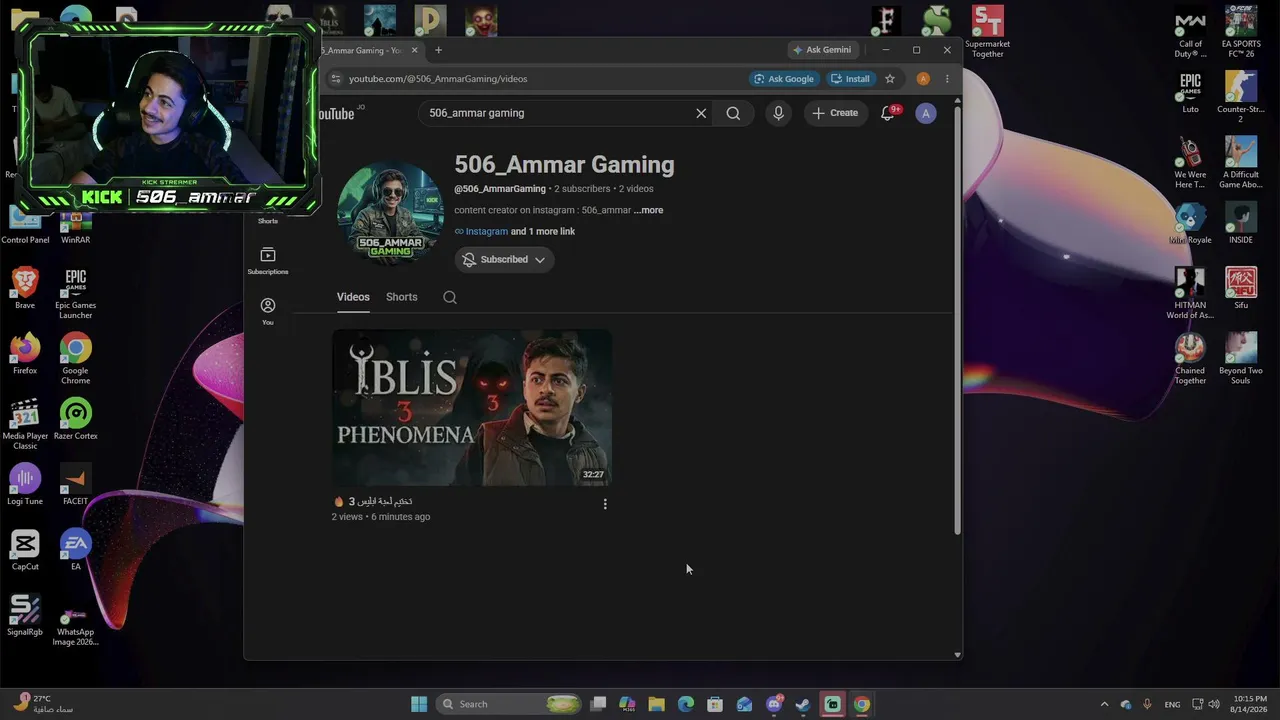Image resolution: width=1280 pixels, height=720 pixels.
Task: Click the YouTube search magnifier button
Action: click(733, 113)
